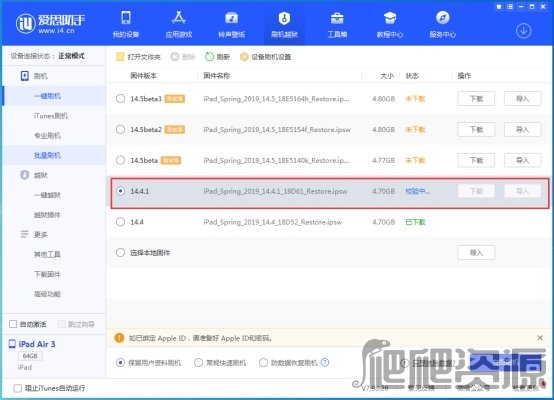554x400 pixels.
Task: Click the orange warning icon in Apple ID notice
Action: tap(119, 338)
